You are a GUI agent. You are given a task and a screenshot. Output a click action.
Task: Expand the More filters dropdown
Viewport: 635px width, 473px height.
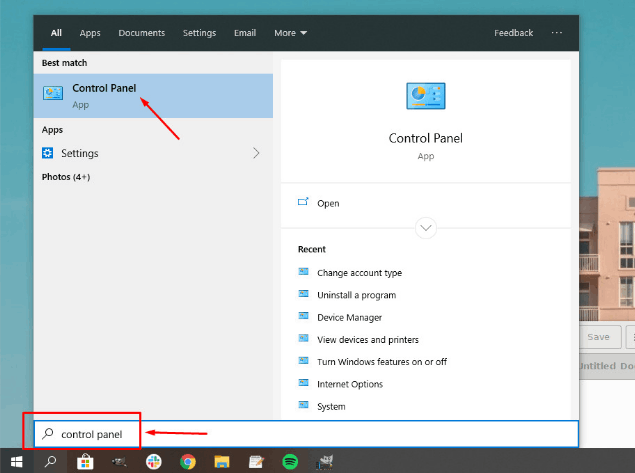[x=290, y=33]
